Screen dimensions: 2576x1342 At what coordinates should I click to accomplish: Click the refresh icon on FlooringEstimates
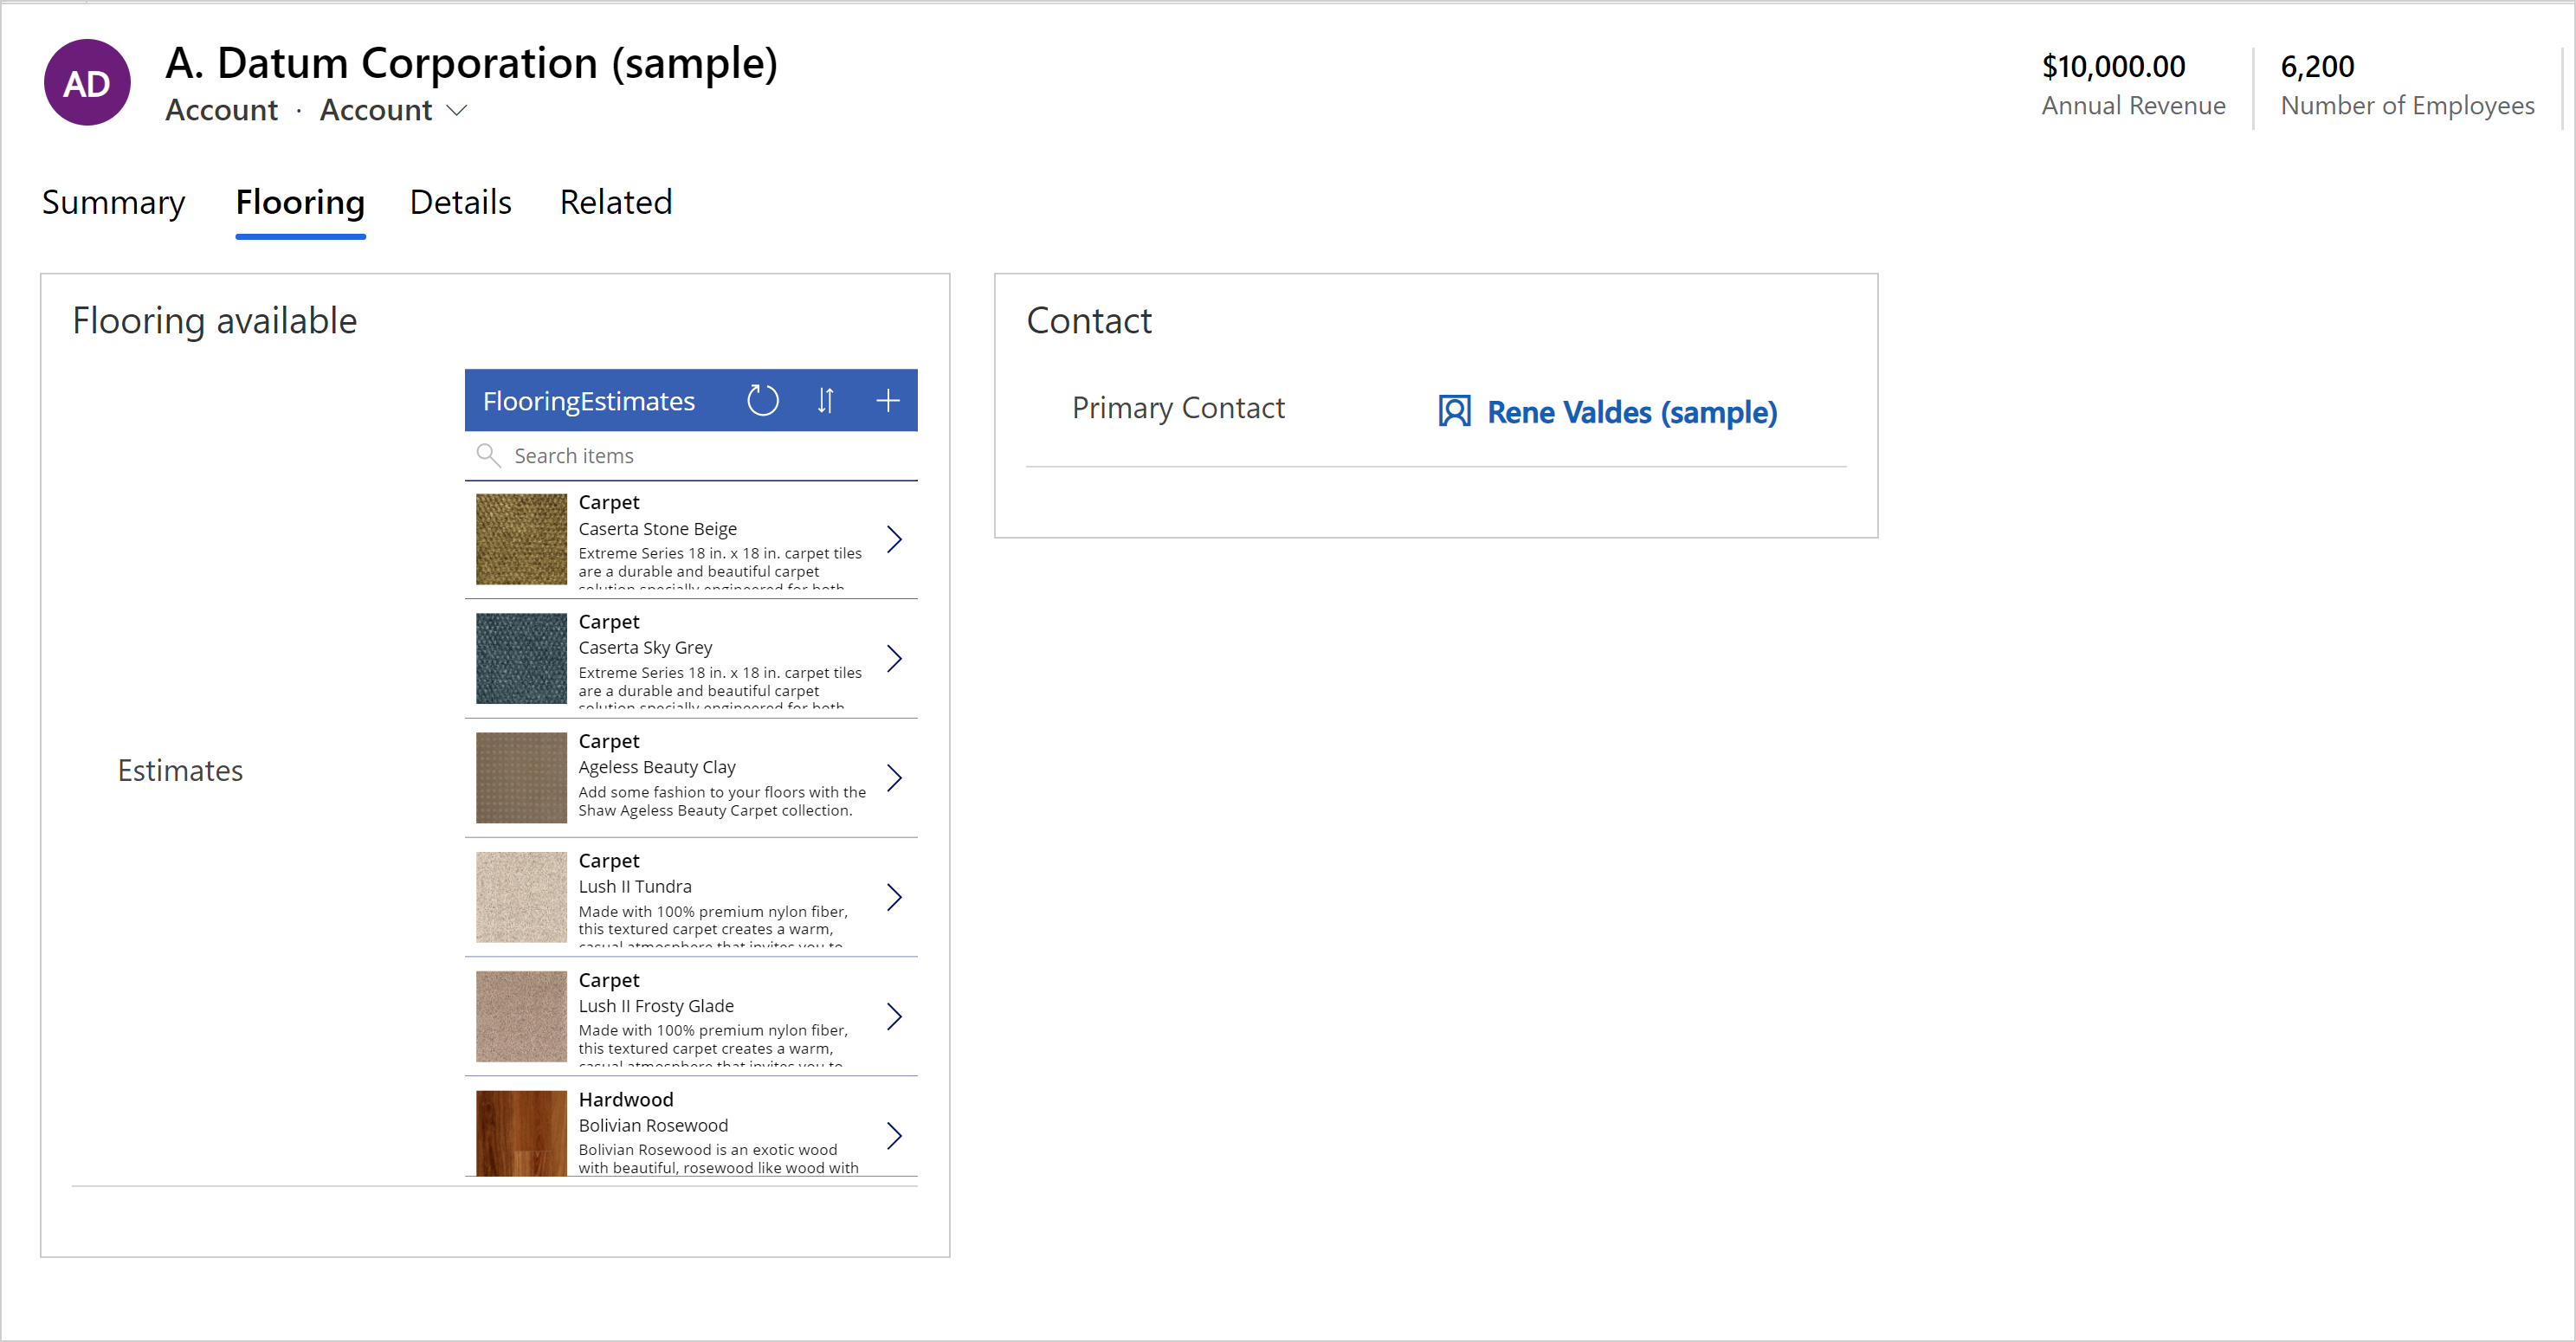(763, 398)
